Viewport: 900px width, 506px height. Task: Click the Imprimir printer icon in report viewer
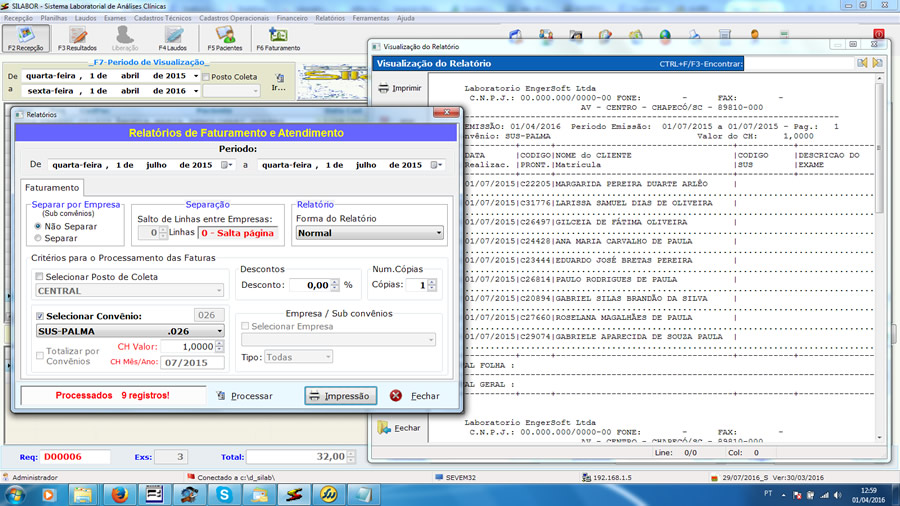coord(400,88)
